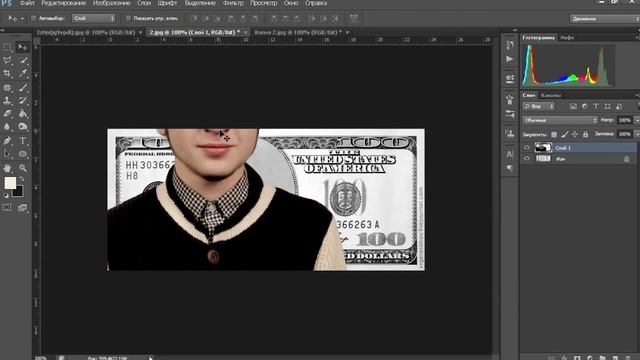Select the Hand tool
The width and height of the screenshot is (640, 360).
(7, 168)
